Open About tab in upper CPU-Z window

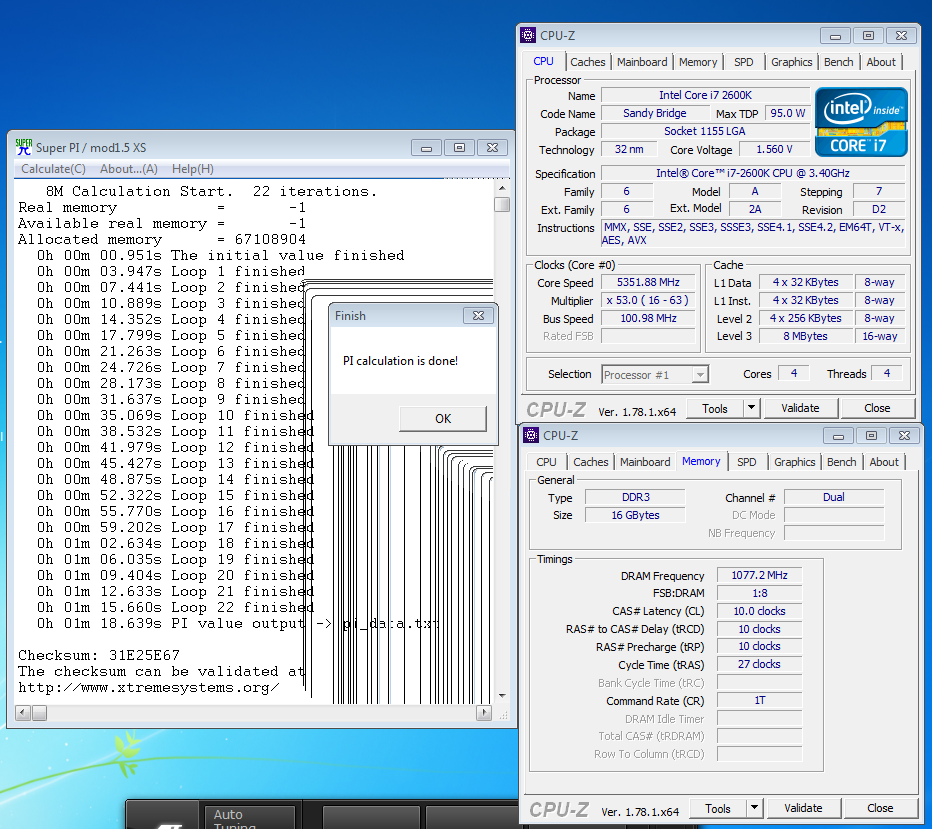880,62
